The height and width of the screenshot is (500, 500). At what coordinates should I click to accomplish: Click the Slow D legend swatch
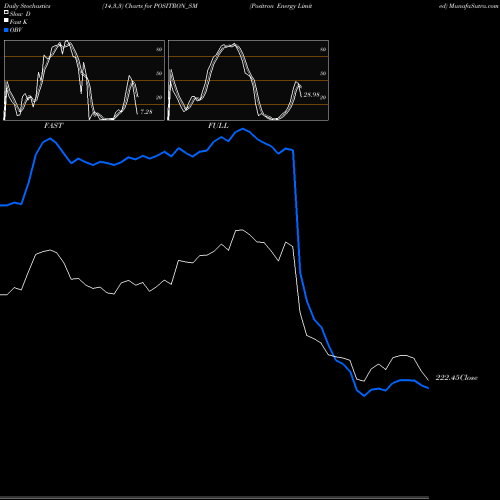point(6,12)
